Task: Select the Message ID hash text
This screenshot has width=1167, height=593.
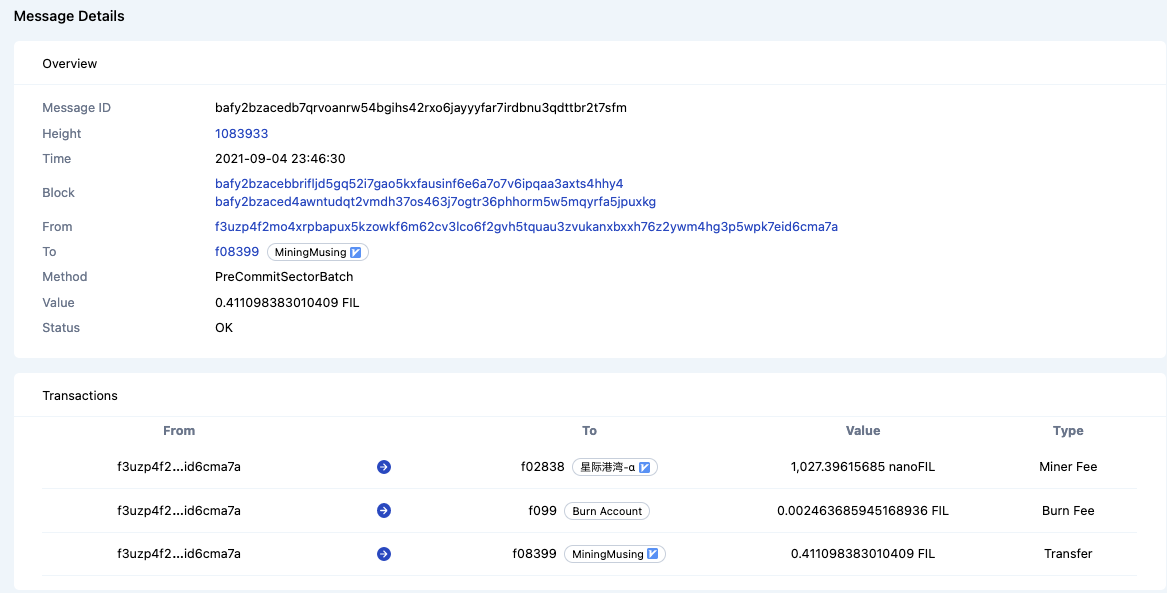Action: point(421,108)
